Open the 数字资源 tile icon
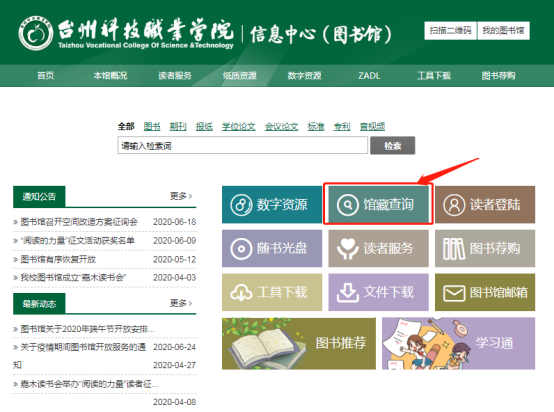 (x=241, y=205)
